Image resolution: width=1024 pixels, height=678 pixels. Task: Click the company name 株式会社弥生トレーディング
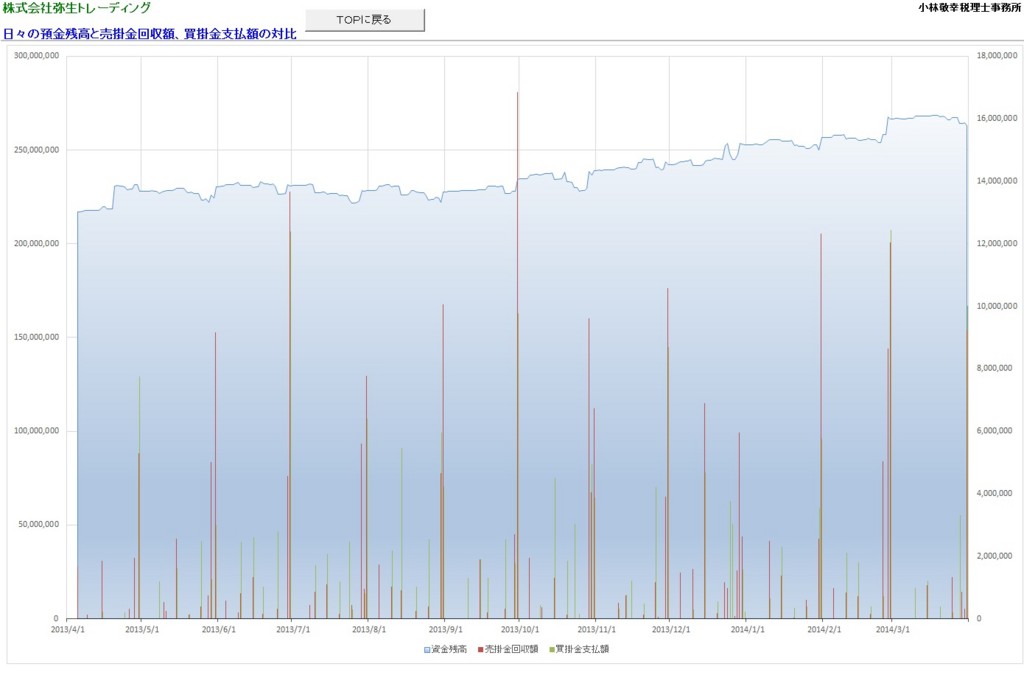pos(76,8)
